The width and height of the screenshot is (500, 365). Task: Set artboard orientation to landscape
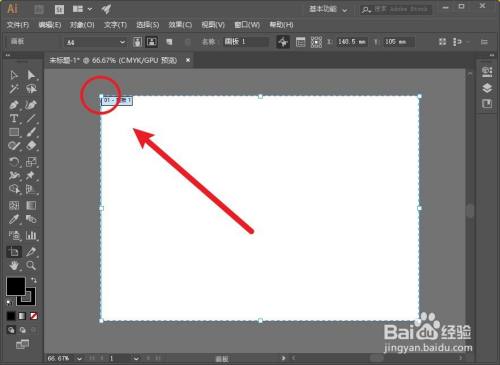click(152, 42)
